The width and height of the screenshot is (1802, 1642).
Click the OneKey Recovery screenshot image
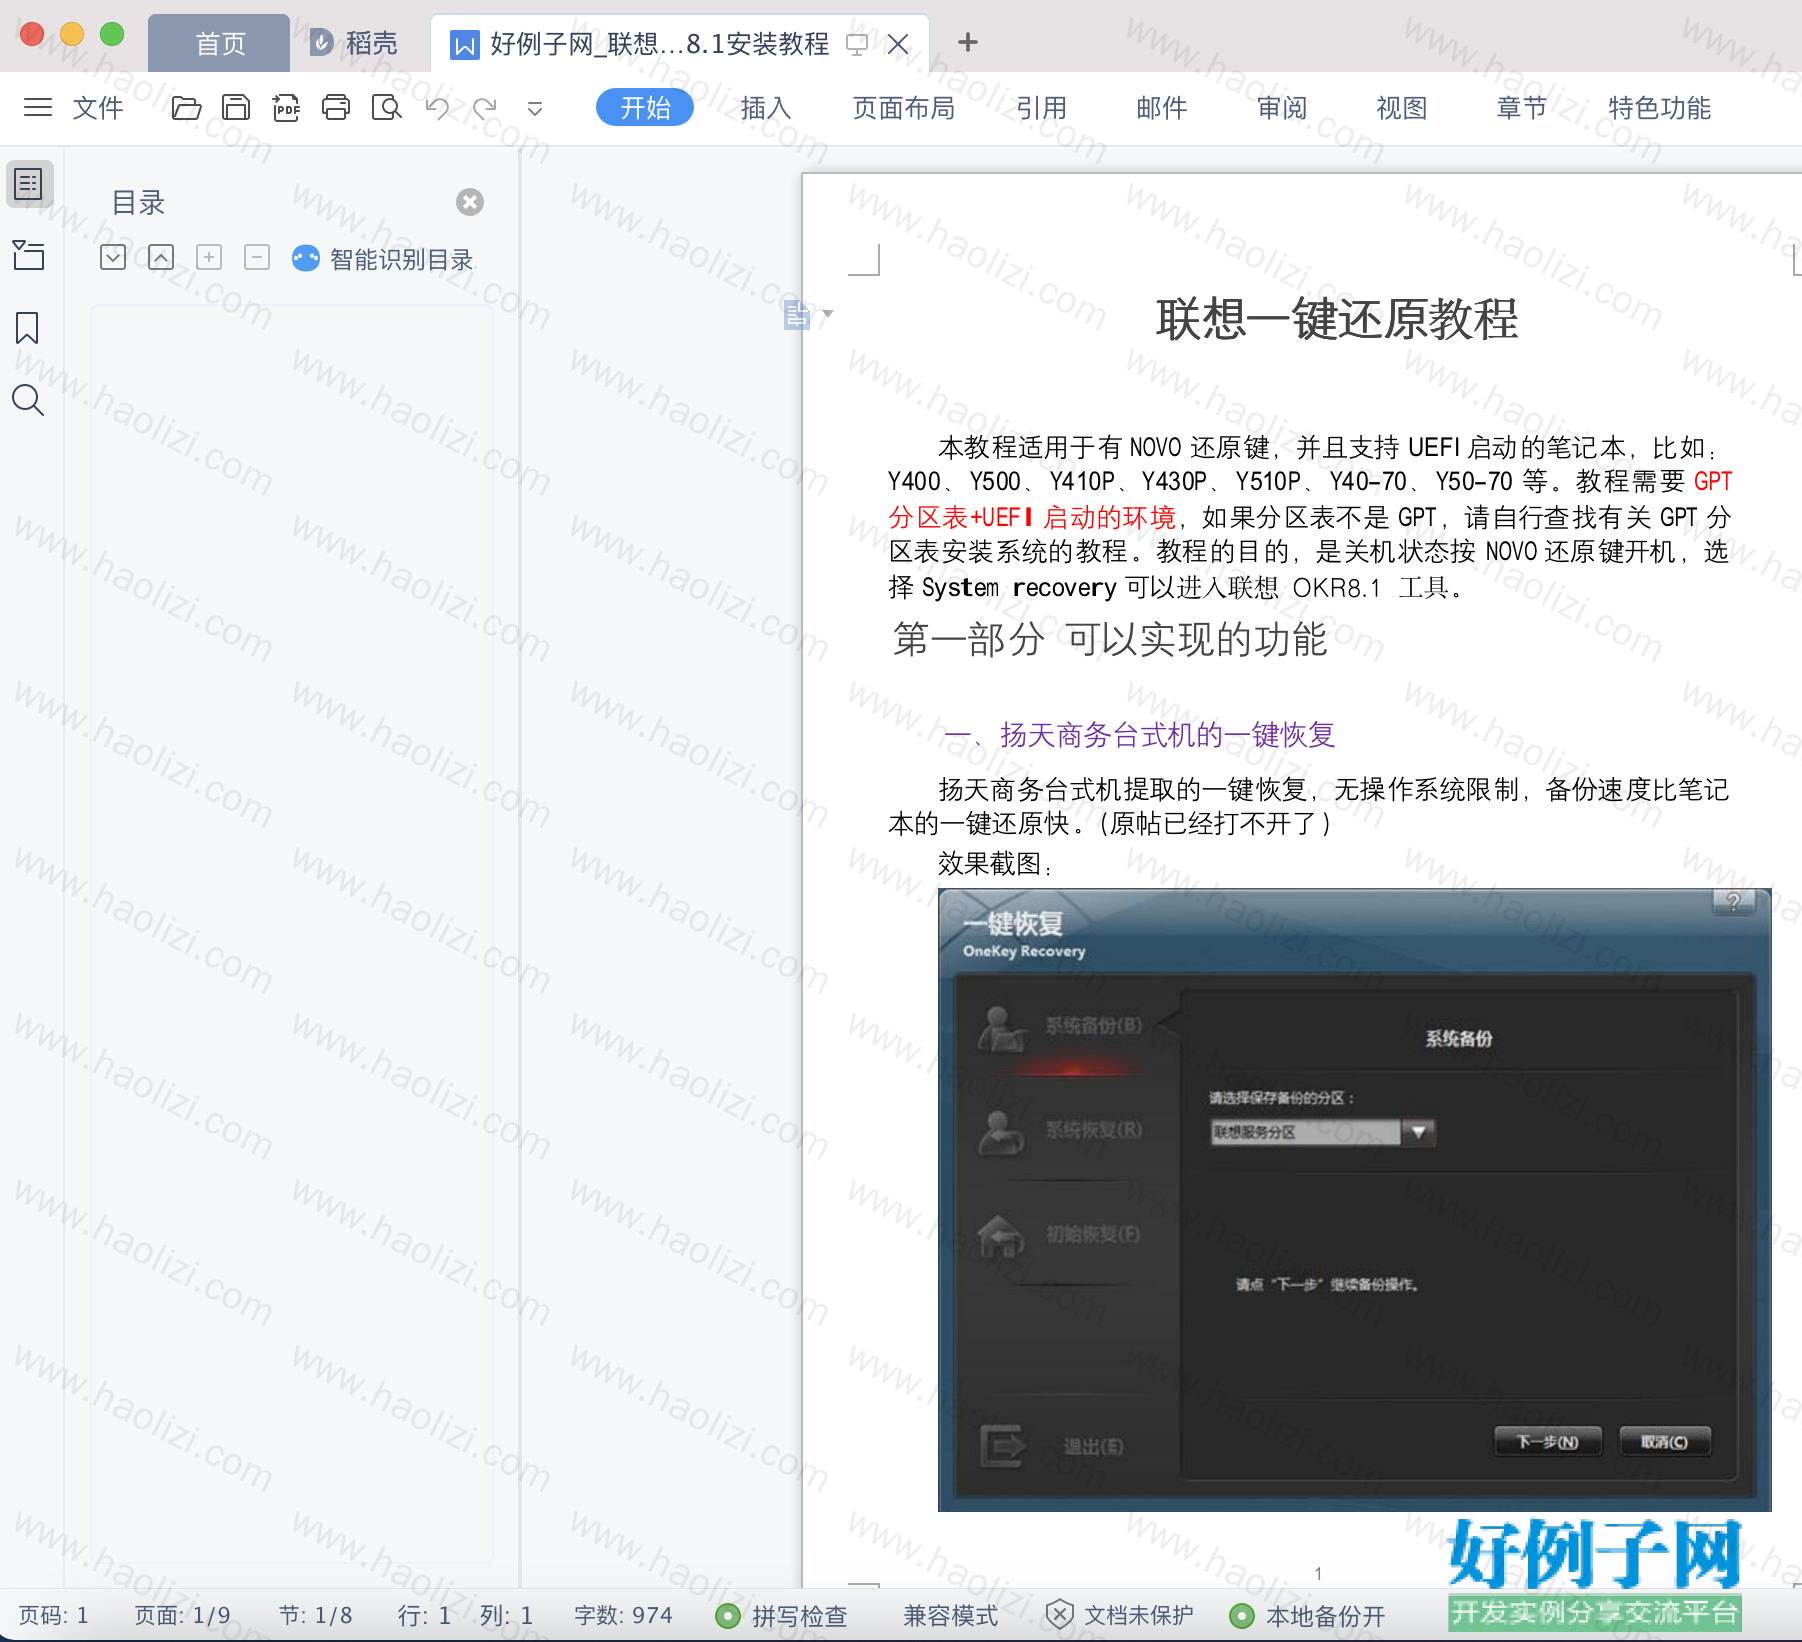point(1355,1199)
